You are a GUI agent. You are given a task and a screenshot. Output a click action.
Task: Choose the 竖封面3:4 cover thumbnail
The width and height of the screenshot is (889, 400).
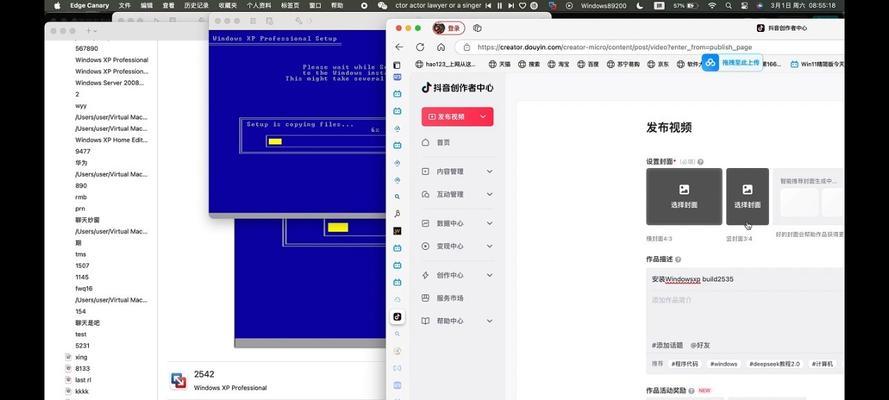[747, 197]
